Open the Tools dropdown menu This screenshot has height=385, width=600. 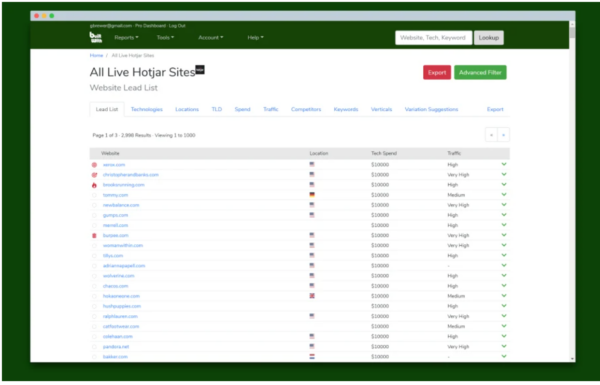pos(165,38)
